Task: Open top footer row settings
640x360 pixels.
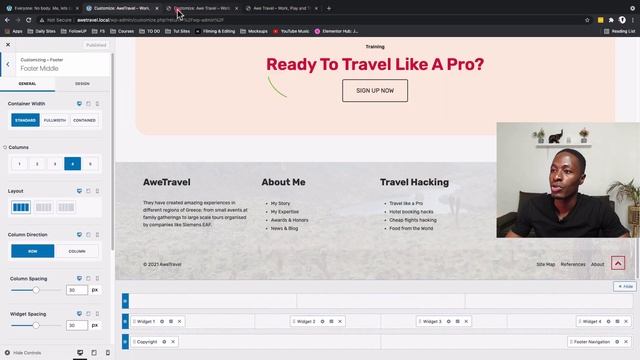Action: coord(125,301)
